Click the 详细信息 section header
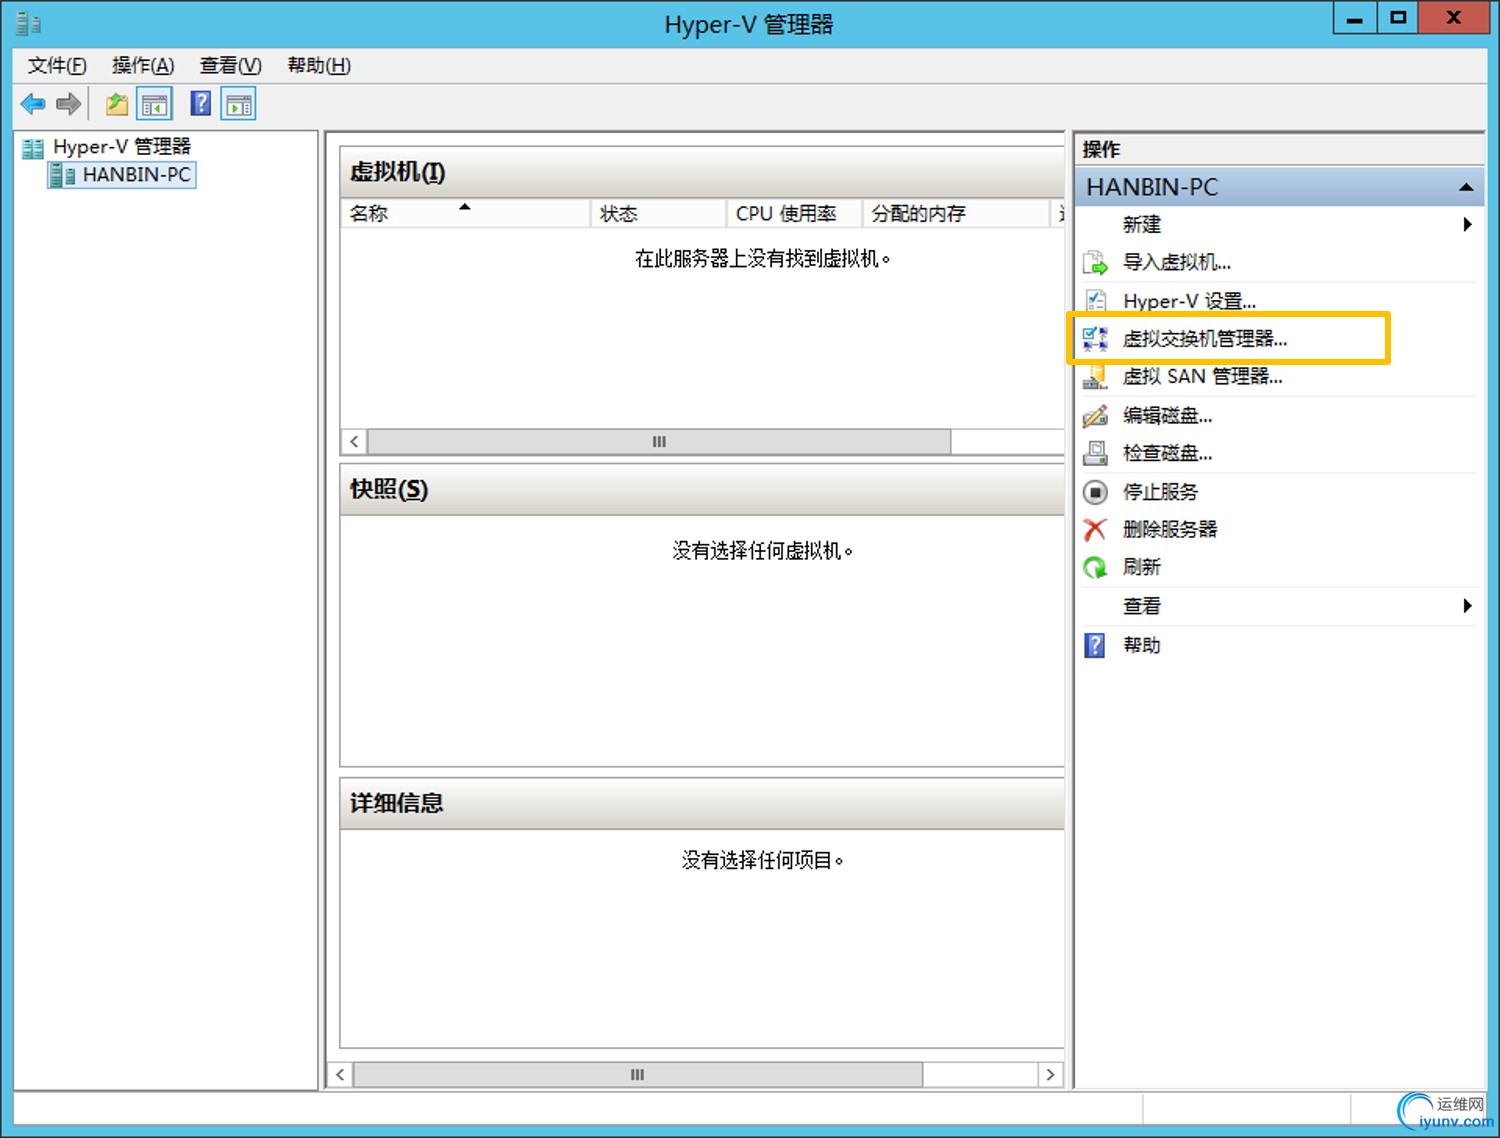1500x1138 pixels. (702, 804)
